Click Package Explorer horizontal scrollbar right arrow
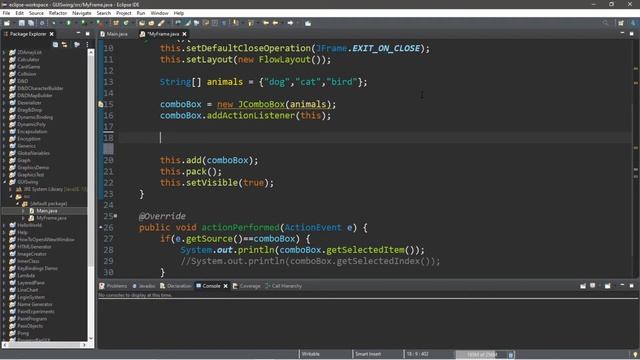640x360 pixels. [x=84, y=345]
